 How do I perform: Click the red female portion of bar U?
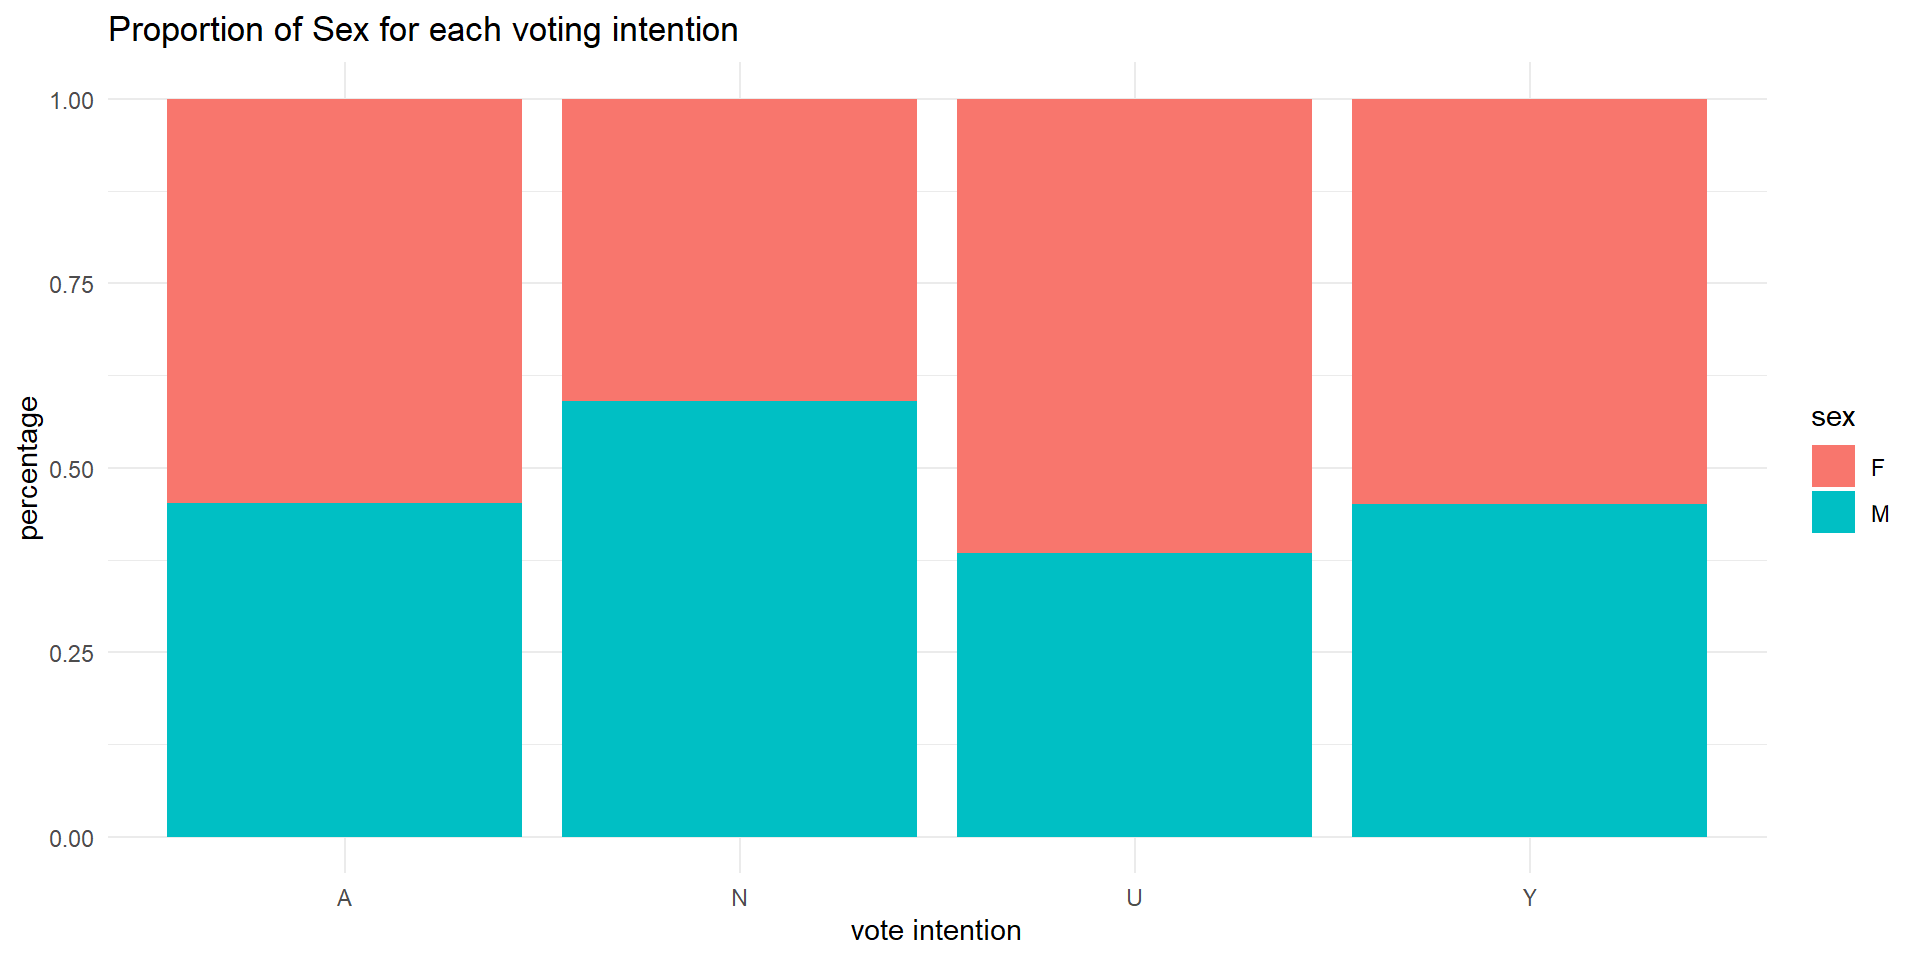tap(1134, 325)
